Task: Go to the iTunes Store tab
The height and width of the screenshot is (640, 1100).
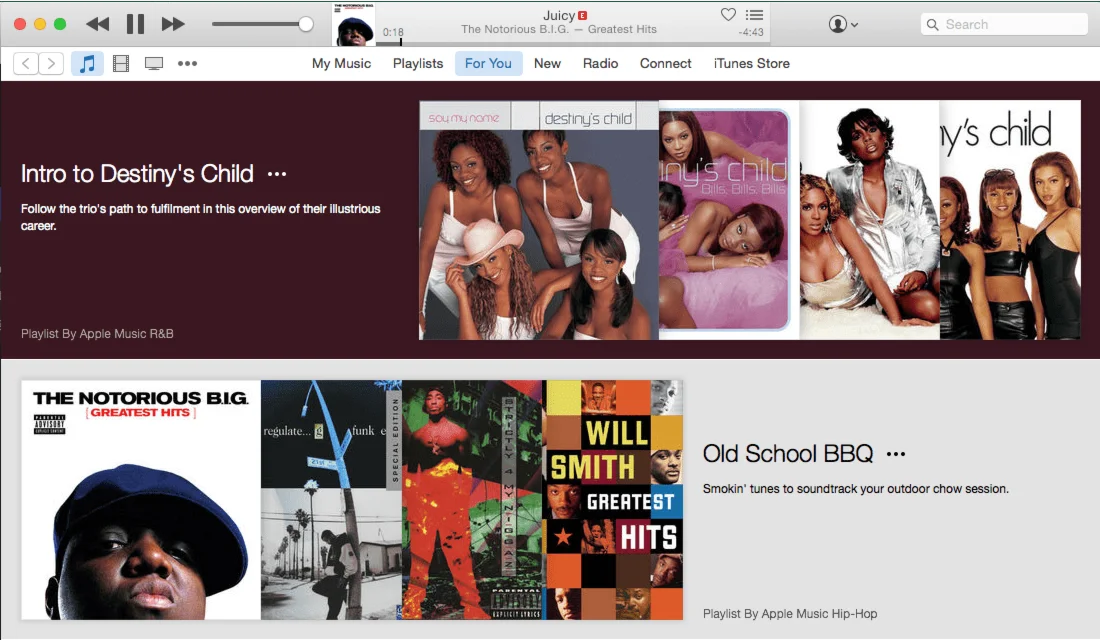Action: coord(751,63)
